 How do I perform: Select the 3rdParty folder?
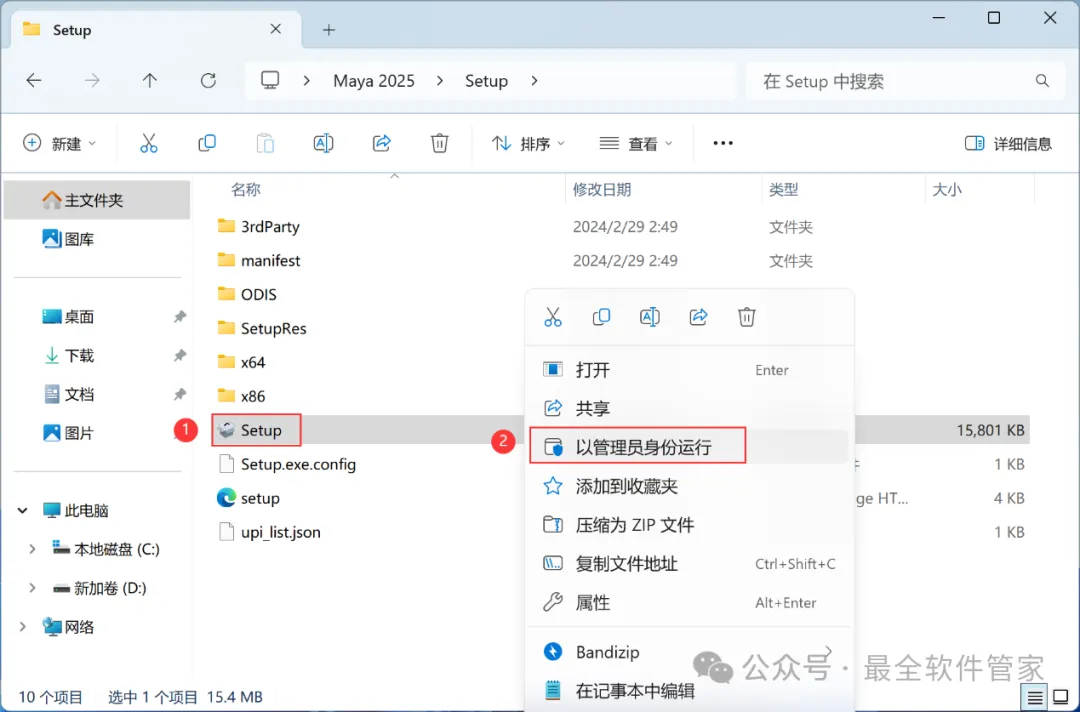[258, 226]
